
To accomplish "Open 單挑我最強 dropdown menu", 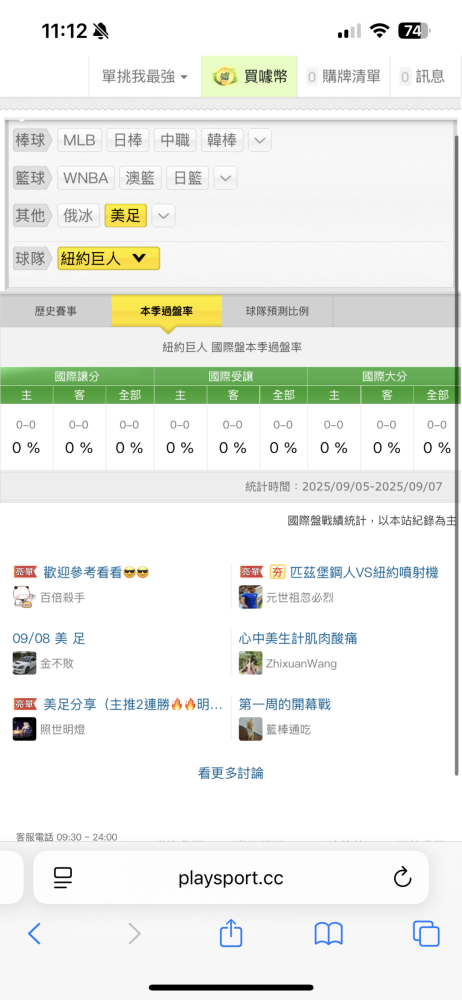I will coord(145,77).
